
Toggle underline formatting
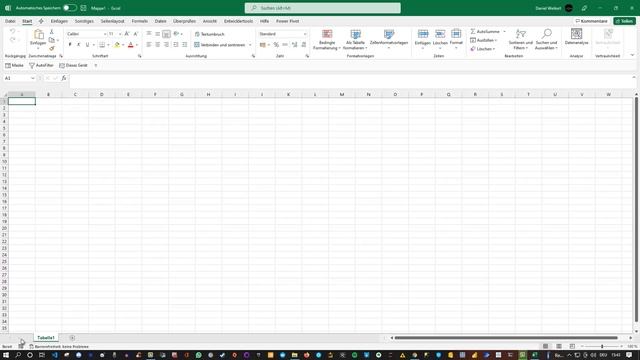(87, 44)
